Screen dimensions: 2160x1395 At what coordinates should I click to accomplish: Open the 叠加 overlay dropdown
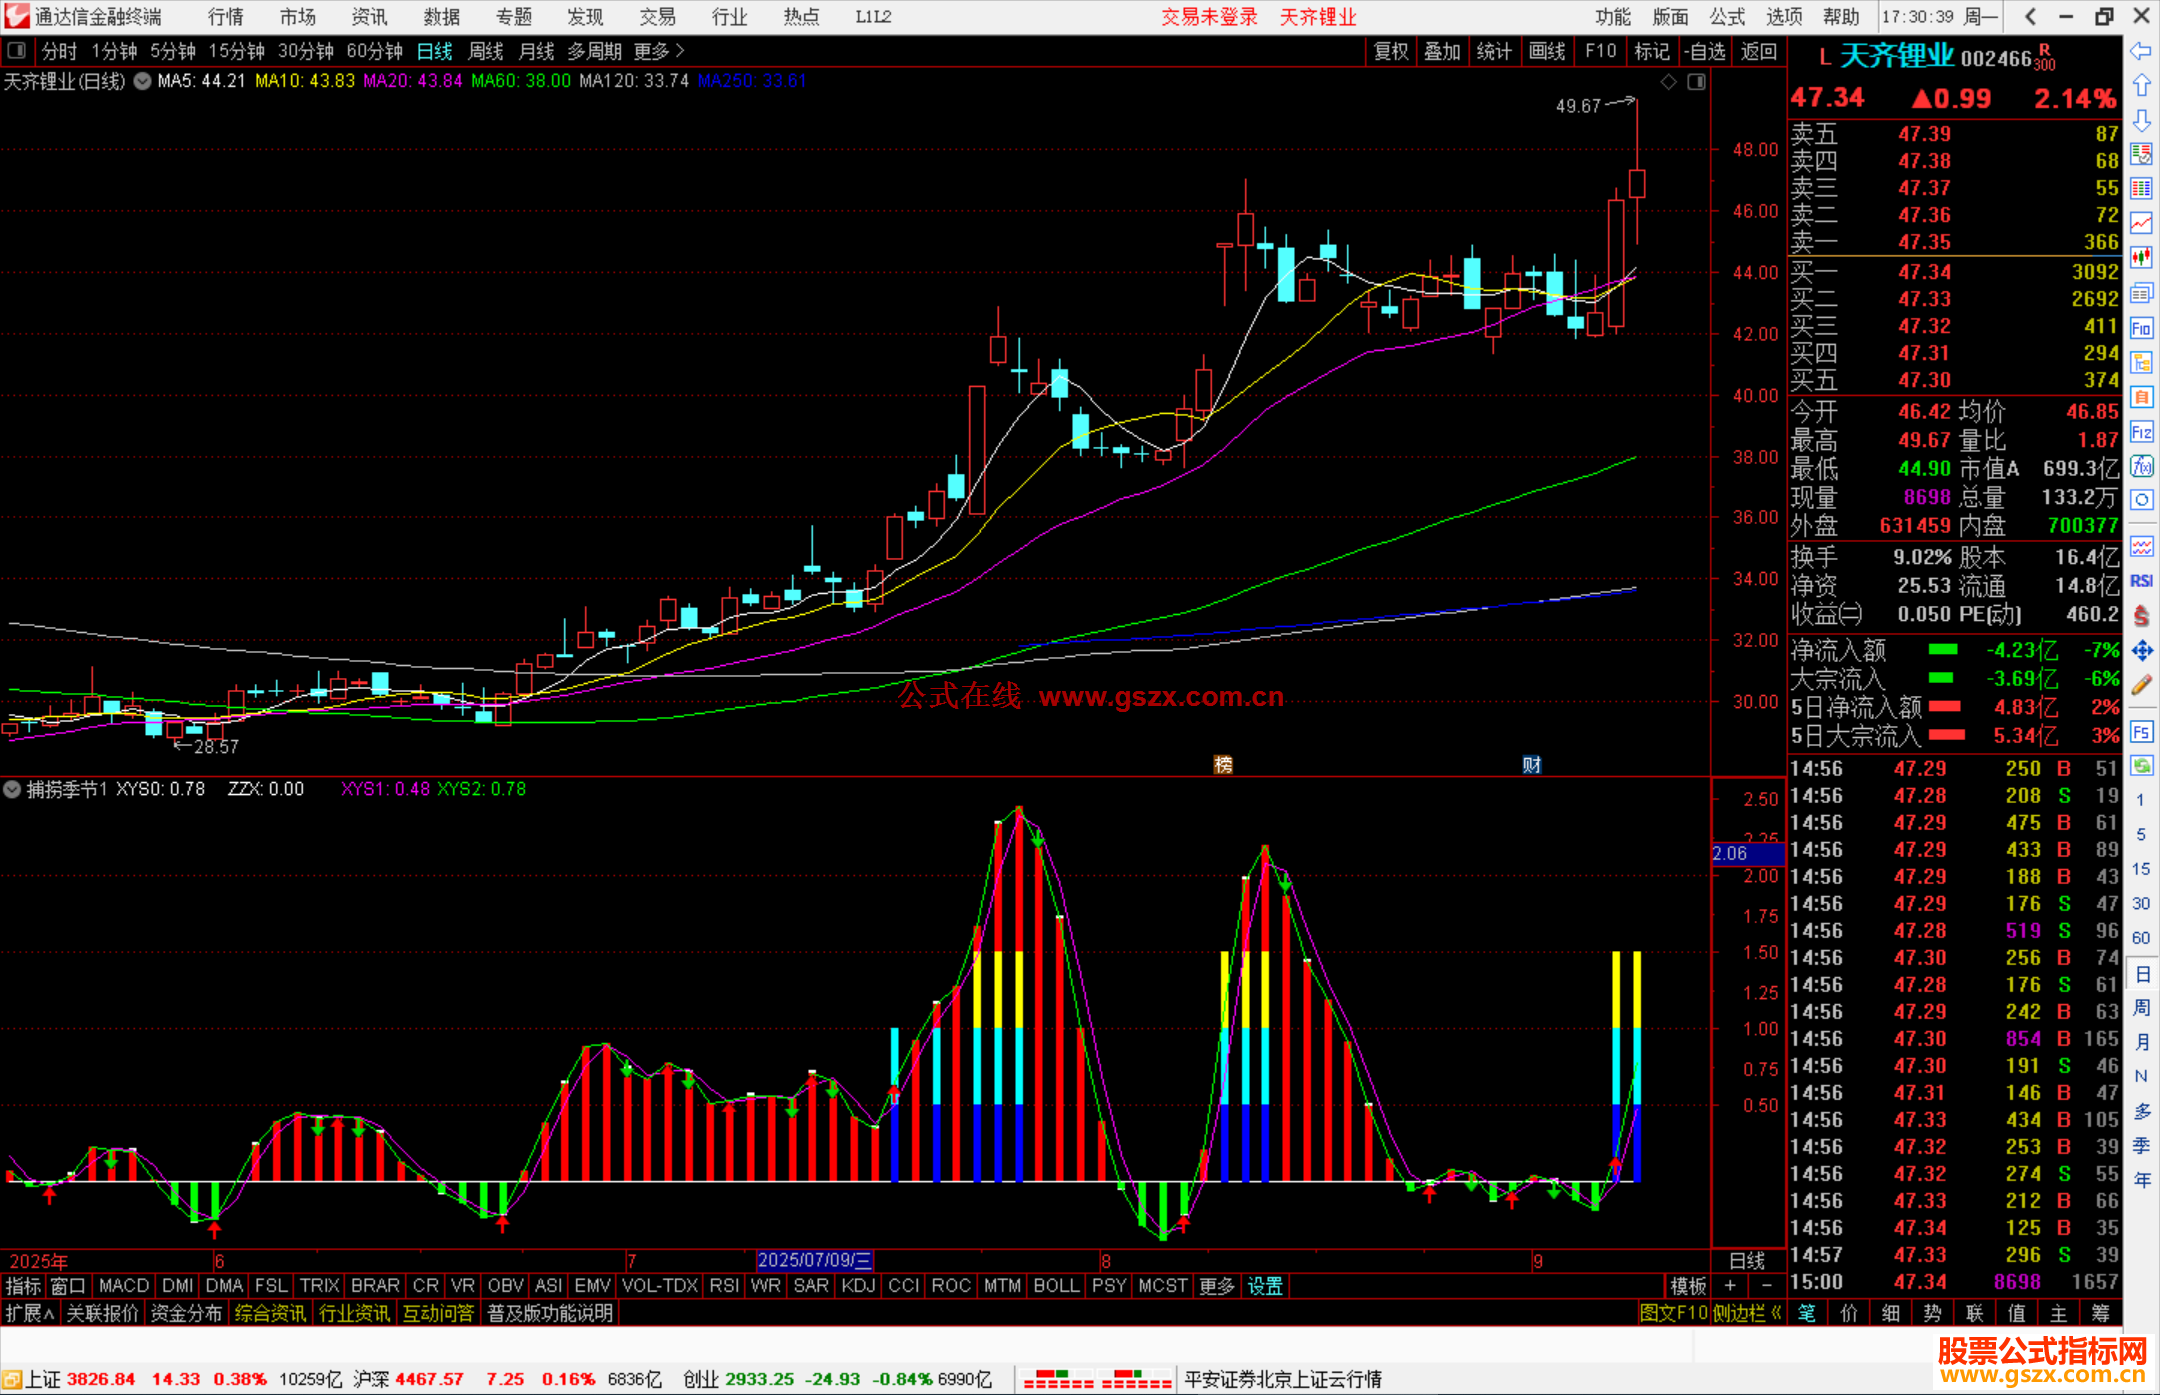[x=1442, y=51]
